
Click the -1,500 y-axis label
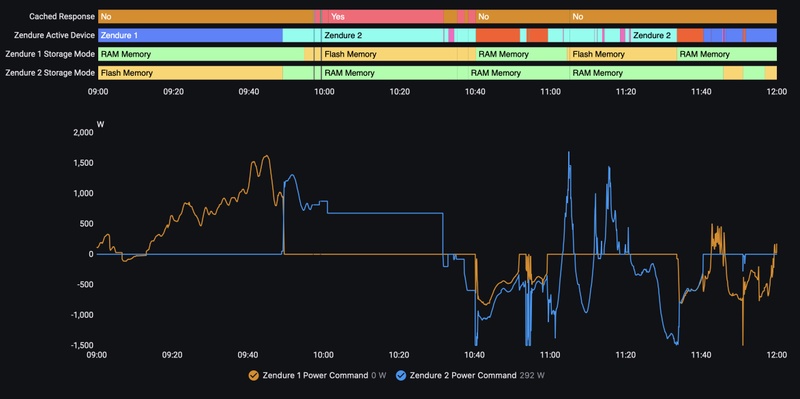coord(82,345)
